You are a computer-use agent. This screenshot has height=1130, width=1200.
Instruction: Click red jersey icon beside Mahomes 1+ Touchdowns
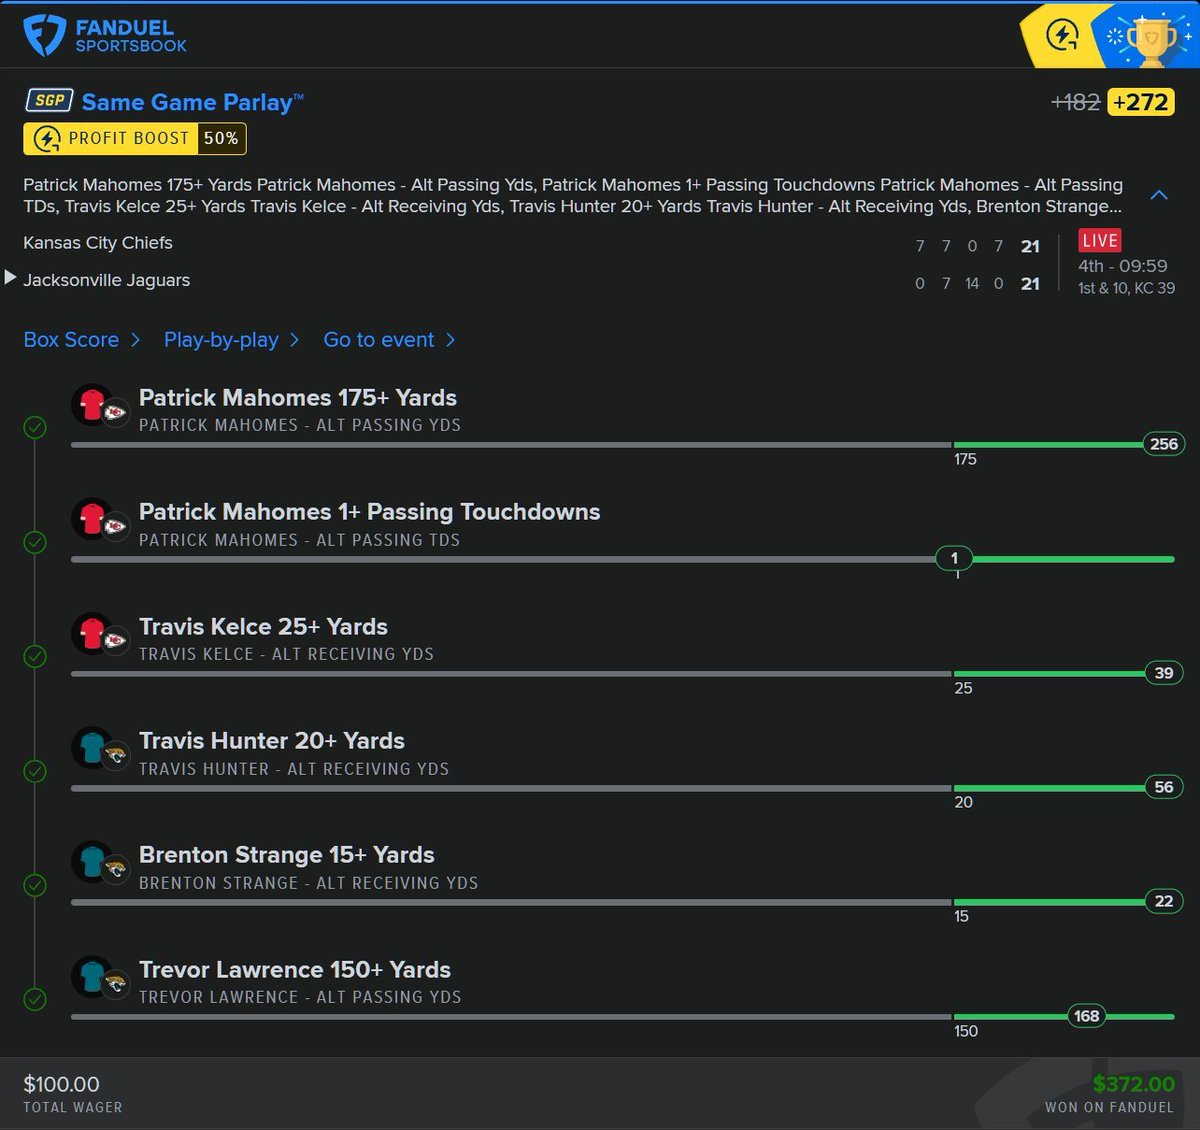92,519
